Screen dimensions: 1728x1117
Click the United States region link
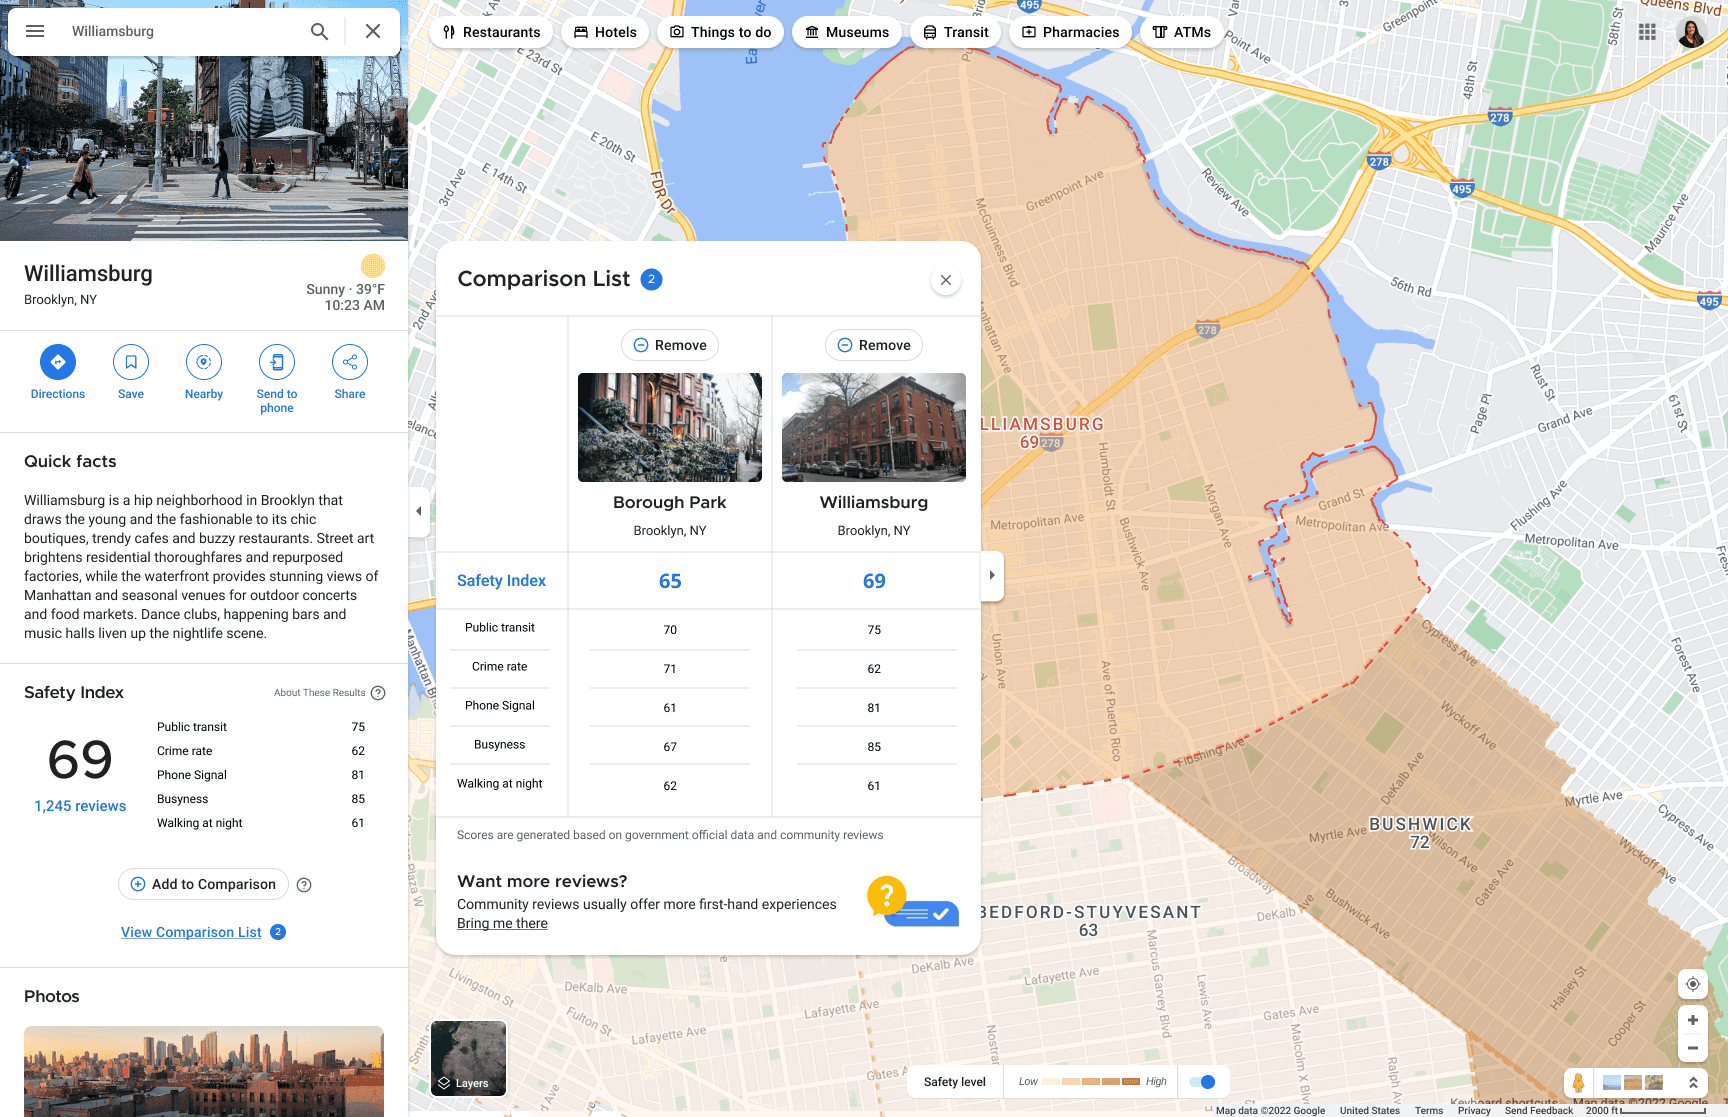1369,1111
